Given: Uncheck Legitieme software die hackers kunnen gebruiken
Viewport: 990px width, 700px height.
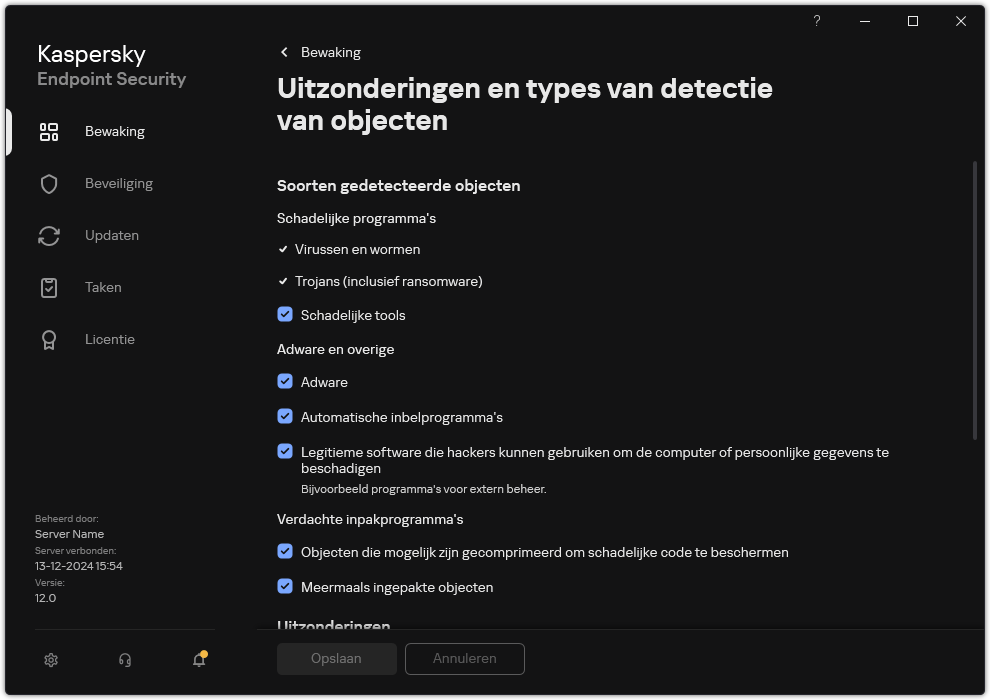Looking at the screenshot, I should (x=285, y=451).
